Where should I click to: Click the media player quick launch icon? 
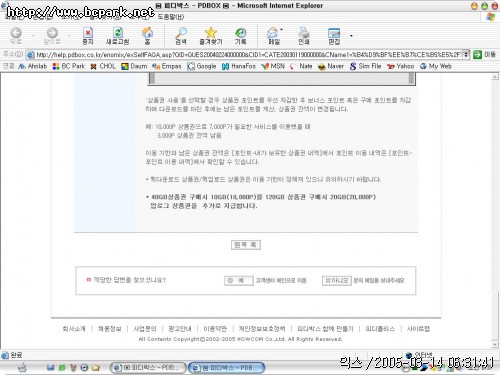coord(84,368)
